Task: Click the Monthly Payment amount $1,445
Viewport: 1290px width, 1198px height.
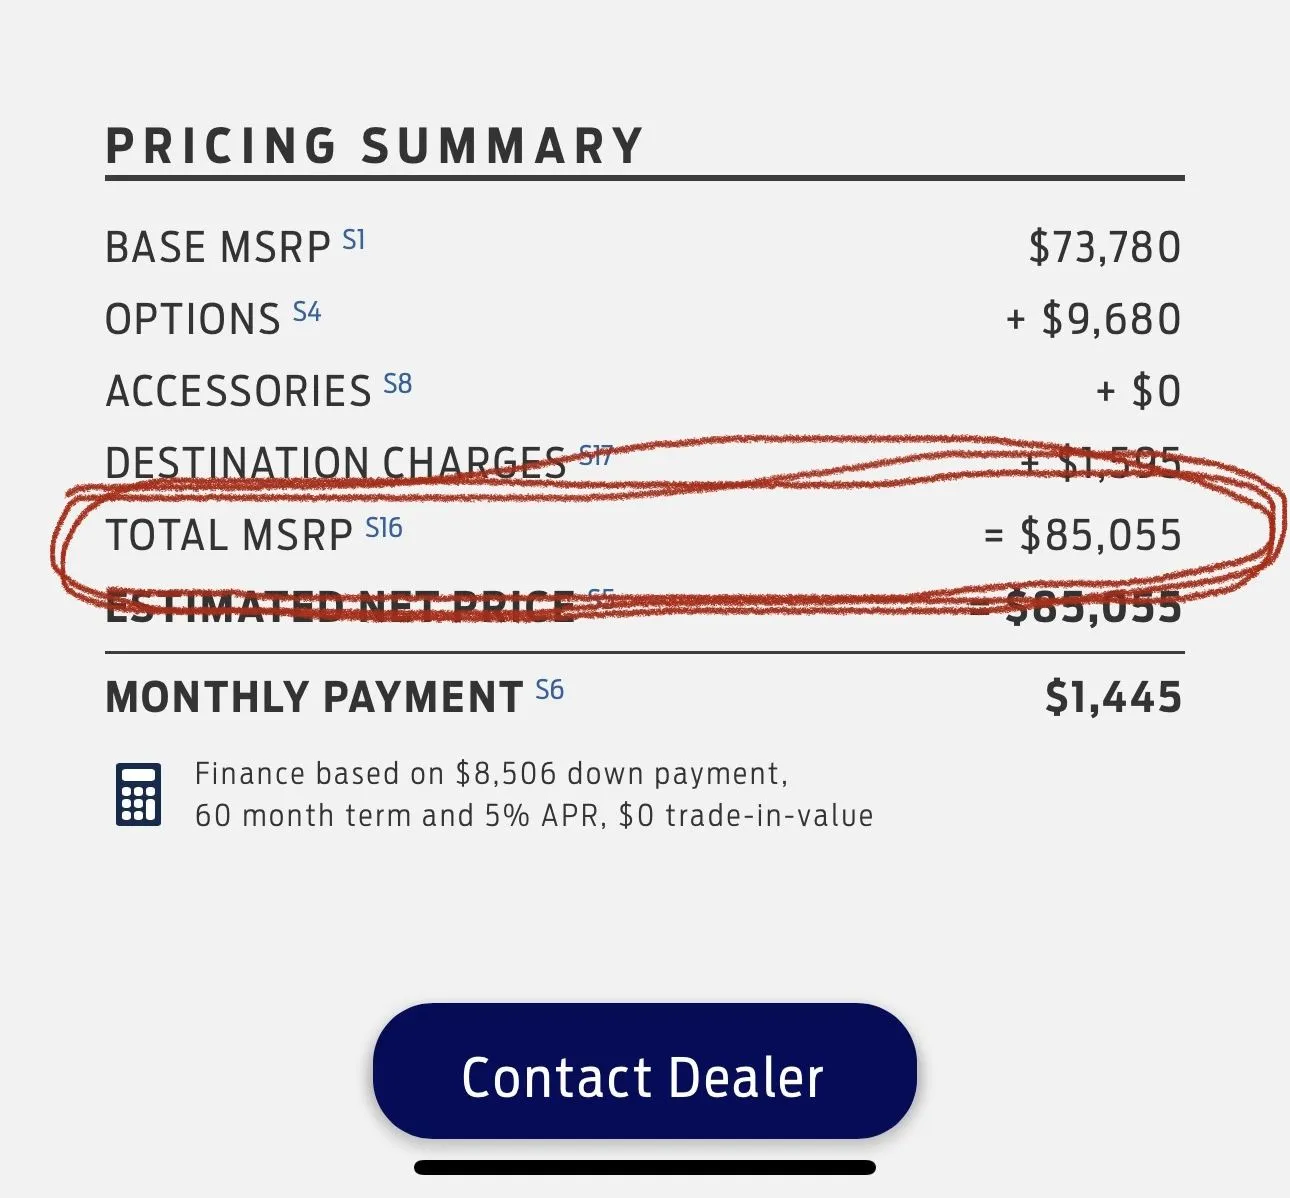Action: (1114, 697)
